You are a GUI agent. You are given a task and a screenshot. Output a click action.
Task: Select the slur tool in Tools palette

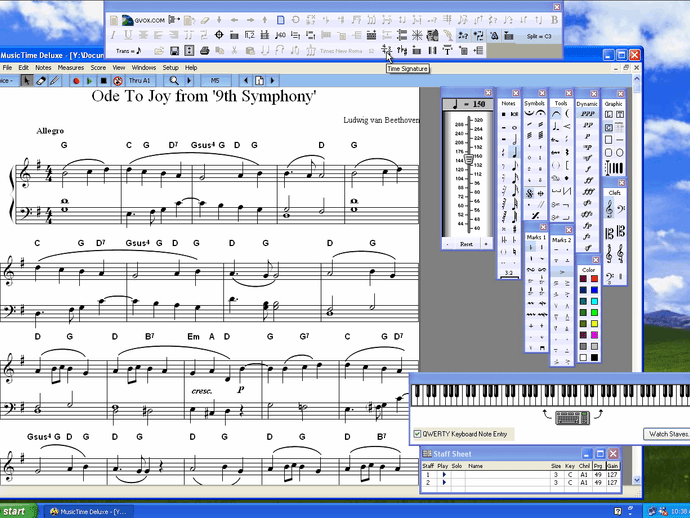(x=556, y=114)
